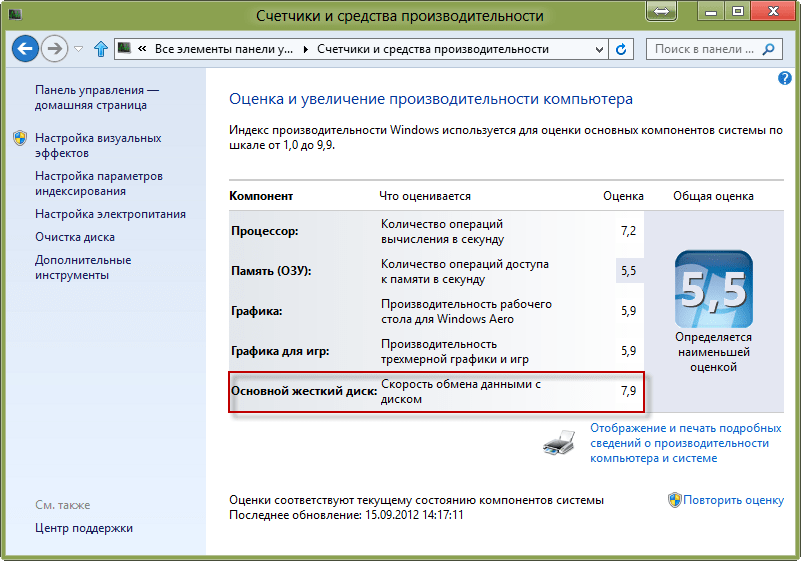Click the "Повторить оценку" link

(734, 499)
